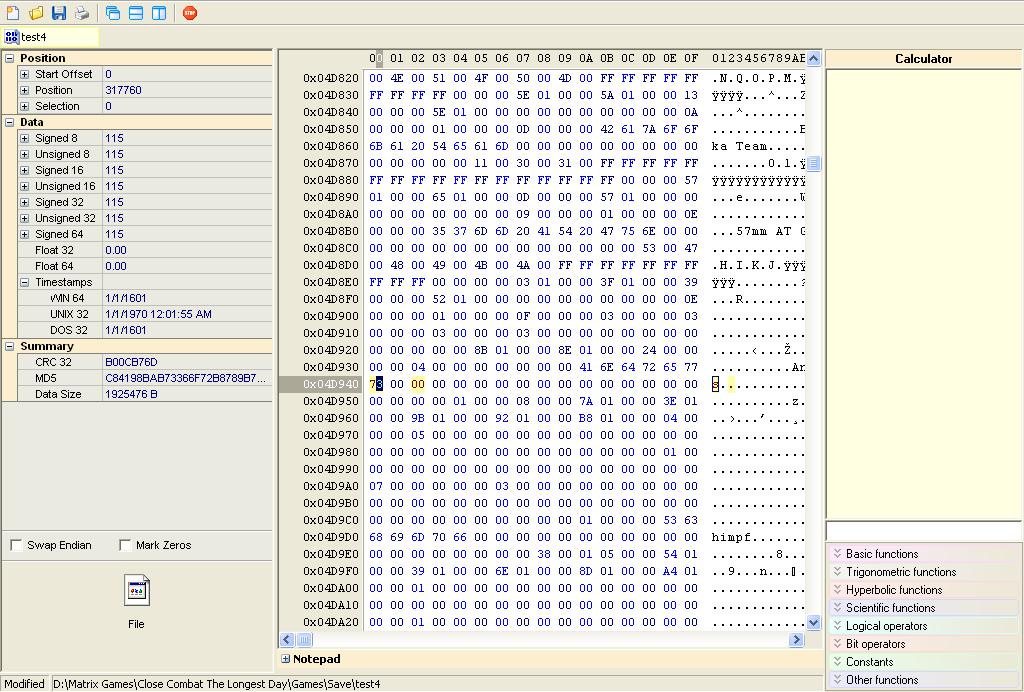The height and width of the screenshot is (692, 1024).
Task: Click the Float 32 value 0.00
Action: [116, 251]
